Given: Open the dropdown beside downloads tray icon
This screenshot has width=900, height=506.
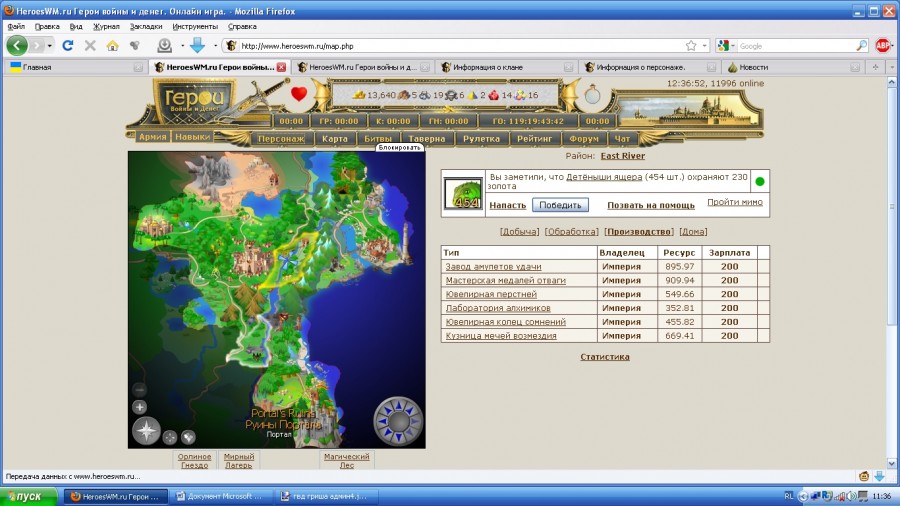Looking at the screenshot, I should 182,46.
